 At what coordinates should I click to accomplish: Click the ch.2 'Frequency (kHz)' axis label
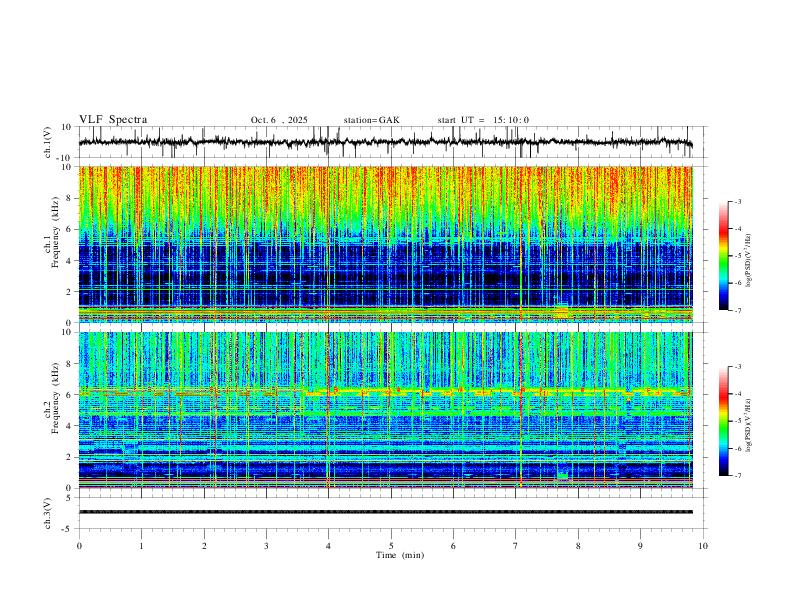(x=55, y=398)
